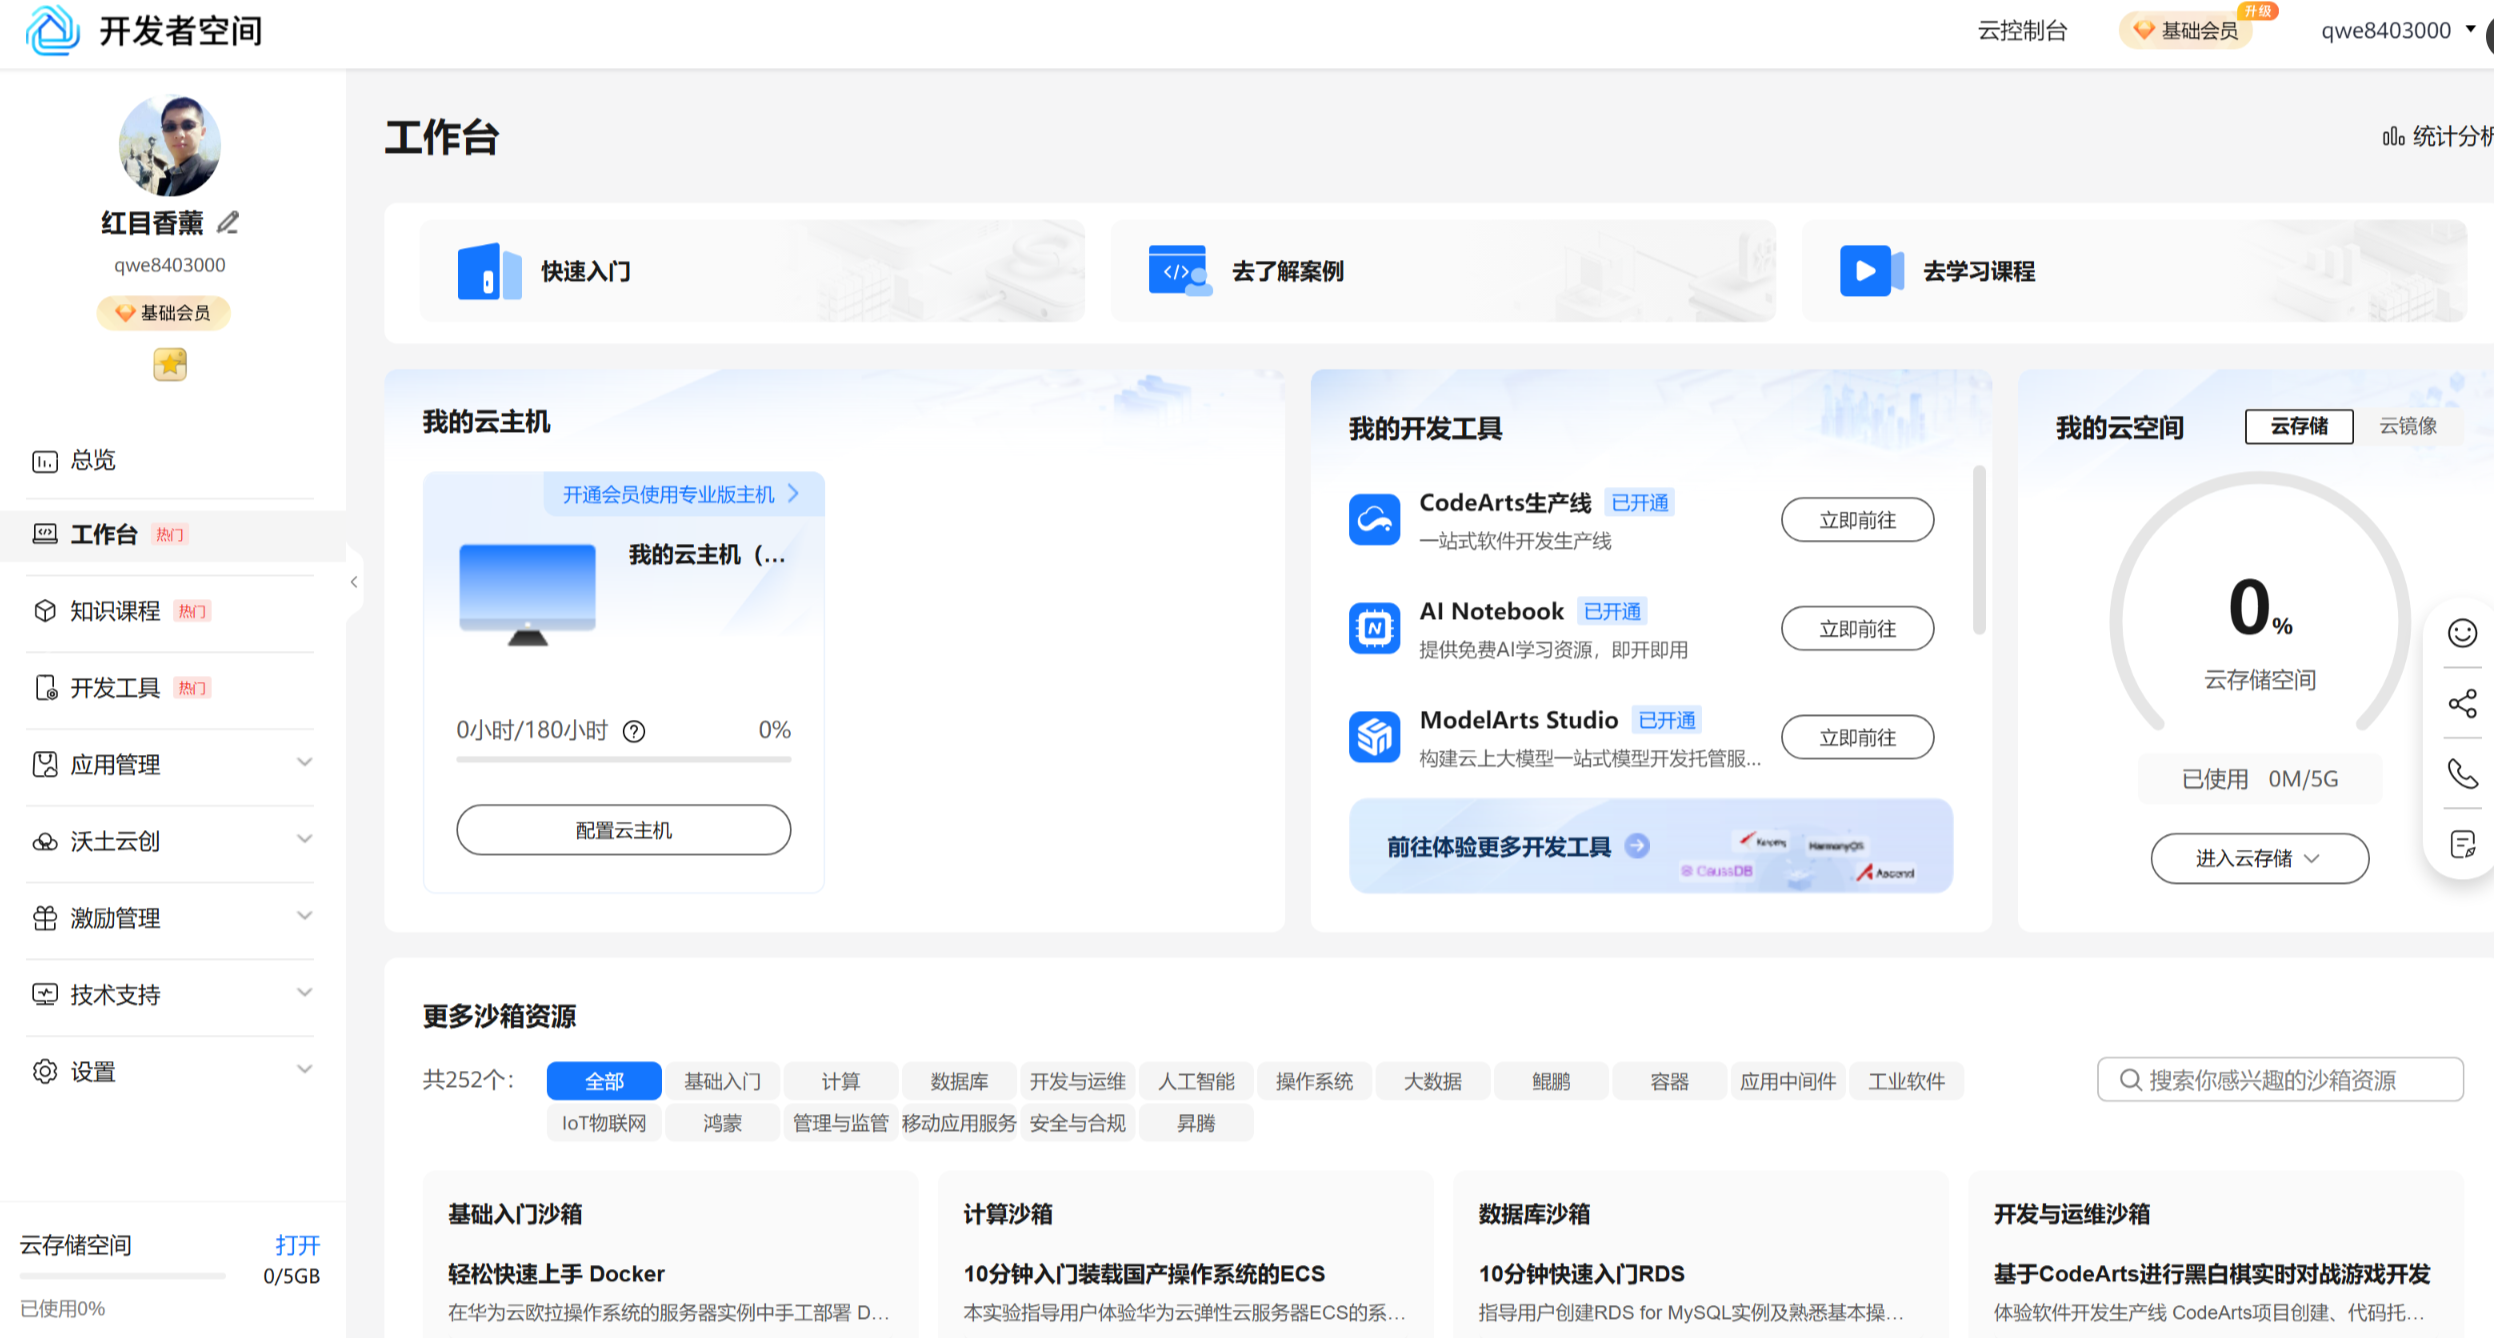Open the qwe8403000 account dropdown
Screen dimensions: 2494x1338
(x=2397, y=31)
